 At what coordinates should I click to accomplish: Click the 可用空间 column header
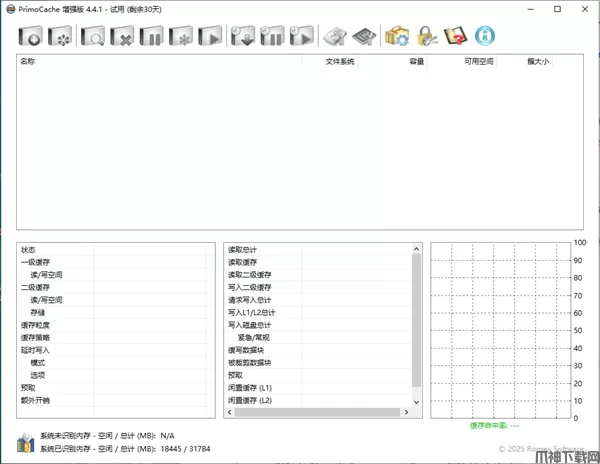478,61
